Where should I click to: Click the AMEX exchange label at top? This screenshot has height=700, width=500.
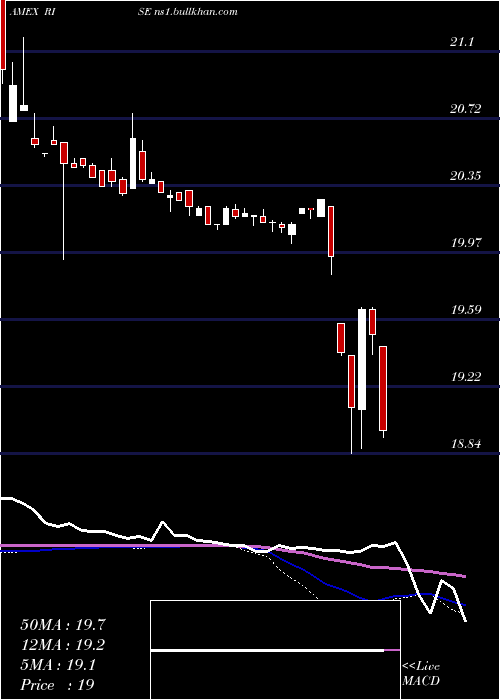pos(24,12)
